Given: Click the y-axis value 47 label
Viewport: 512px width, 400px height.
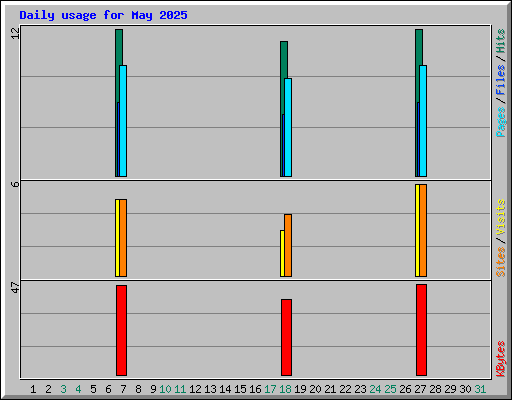Looking at the screenshot, I should [15, 288].
